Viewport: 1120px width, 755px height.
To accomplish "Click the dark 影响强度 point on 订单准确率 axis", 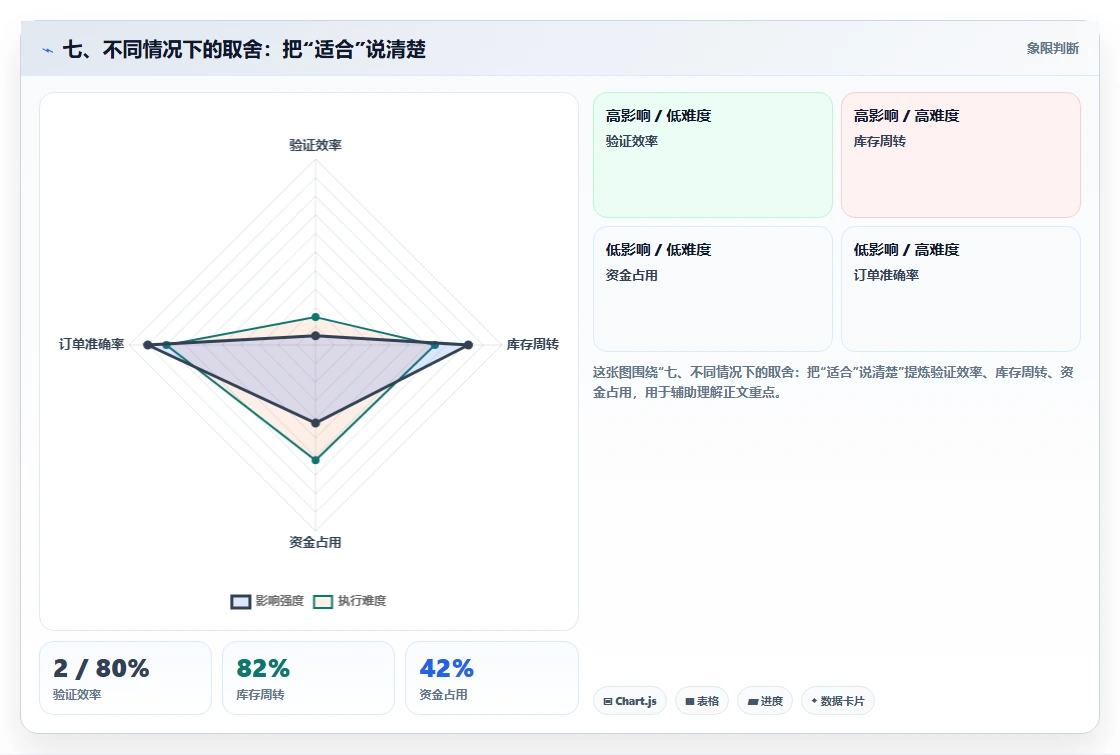I will click(x=148, y=345).
